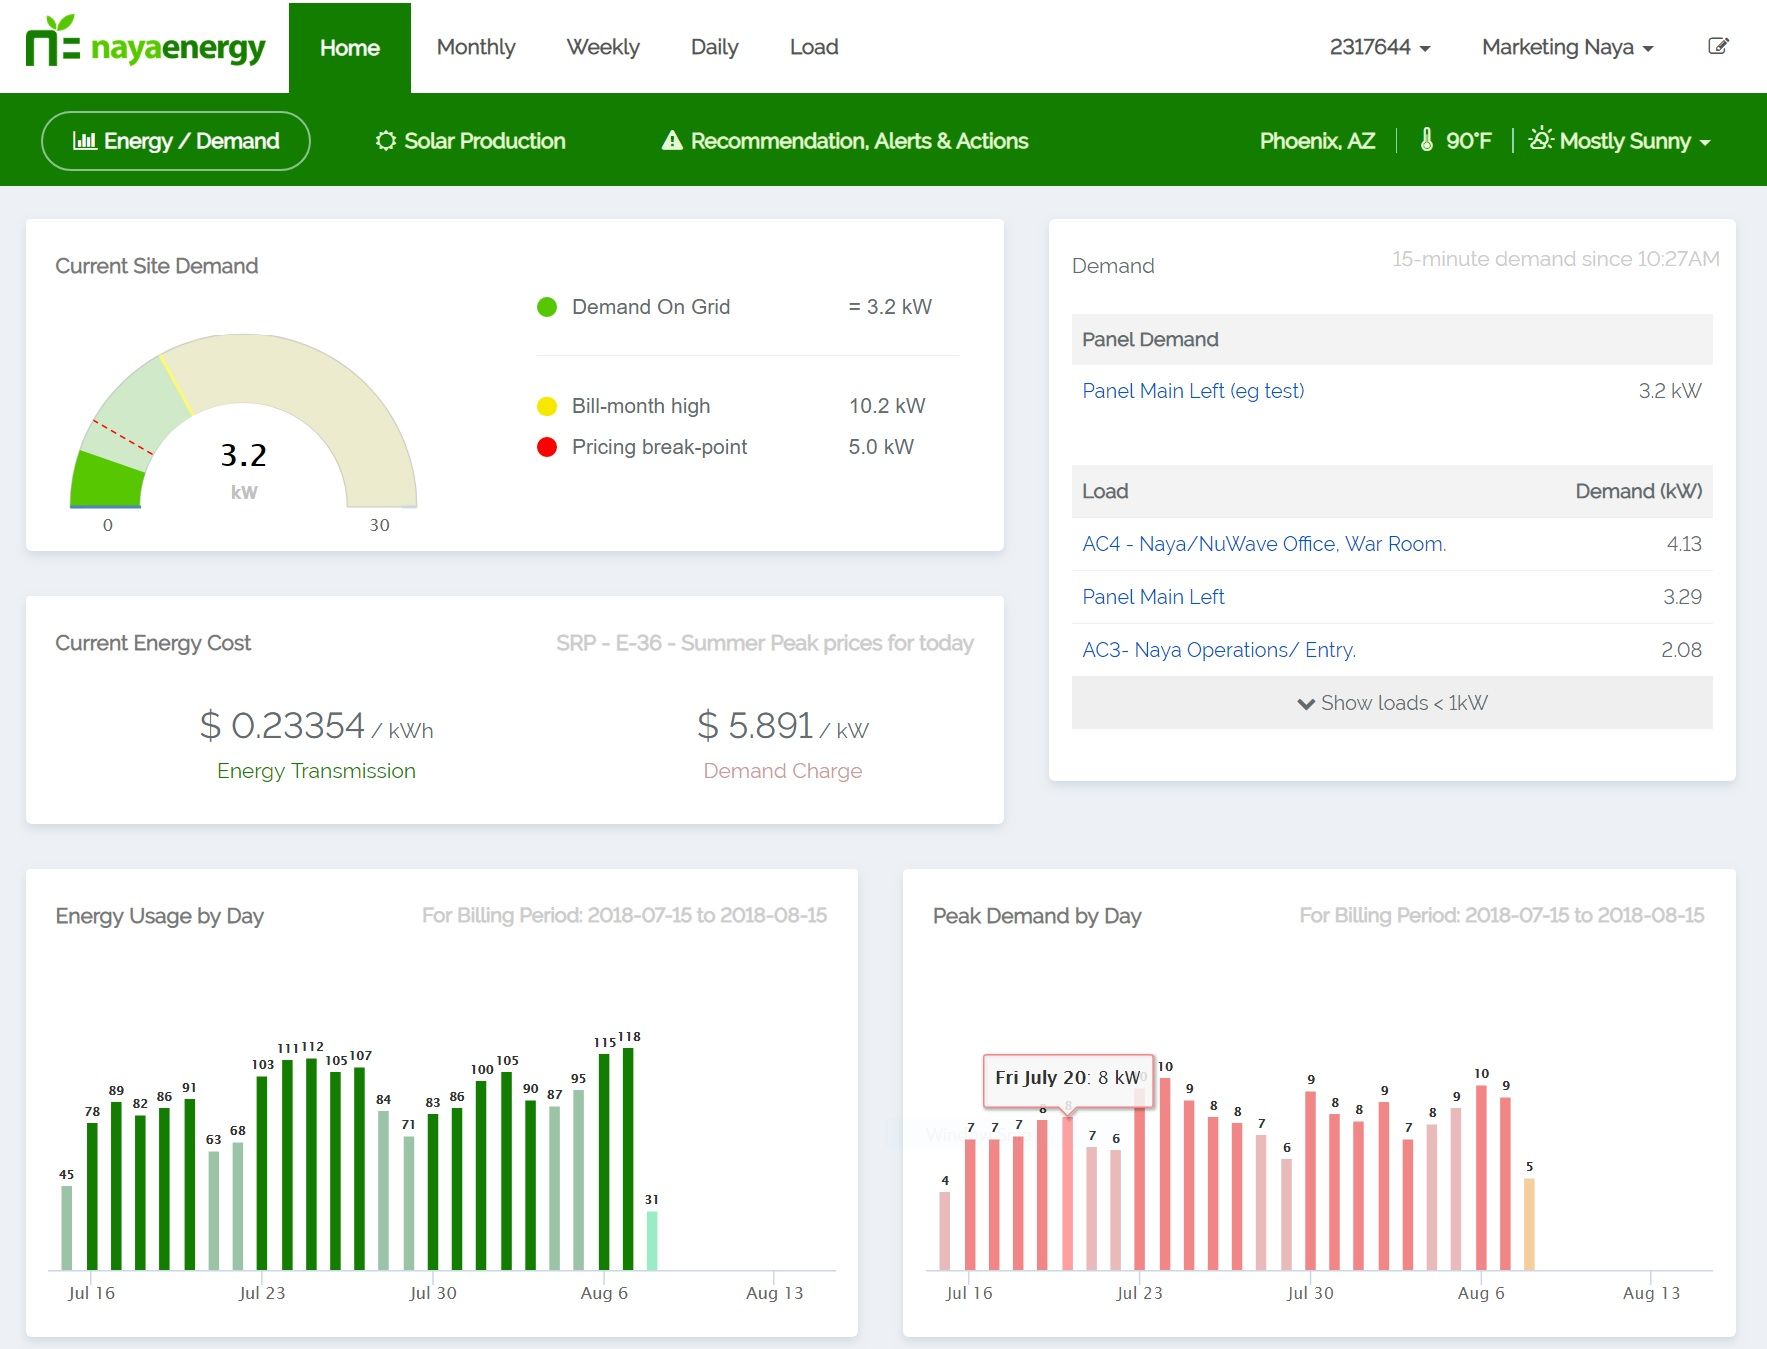Click the red Pricing break-point legend dot

pyautogui.click(x=547, y=447)
